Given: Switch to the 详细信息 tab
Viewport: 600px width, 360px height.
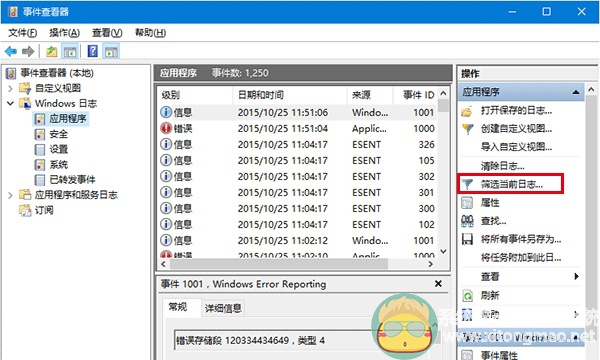Looking at the screenshot, I should coord(223,308).
